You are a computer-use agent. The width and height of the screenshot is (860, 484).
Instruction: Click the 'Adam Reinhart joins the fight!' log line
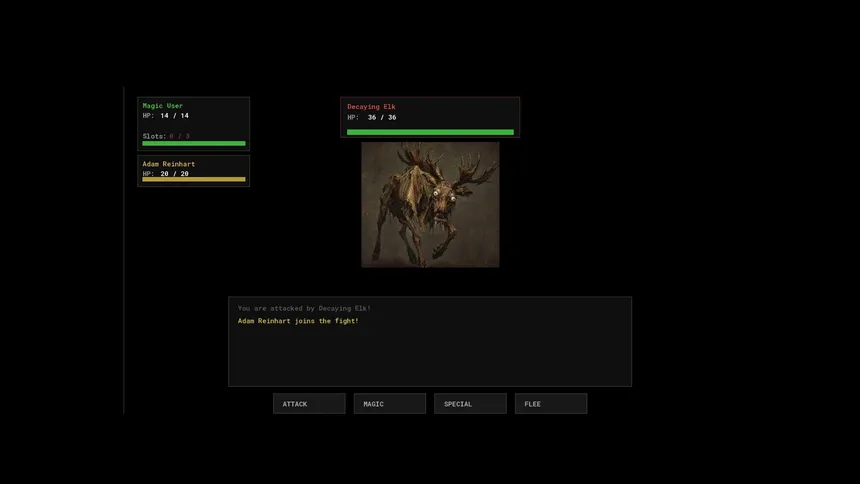click(x=298, y=320)
